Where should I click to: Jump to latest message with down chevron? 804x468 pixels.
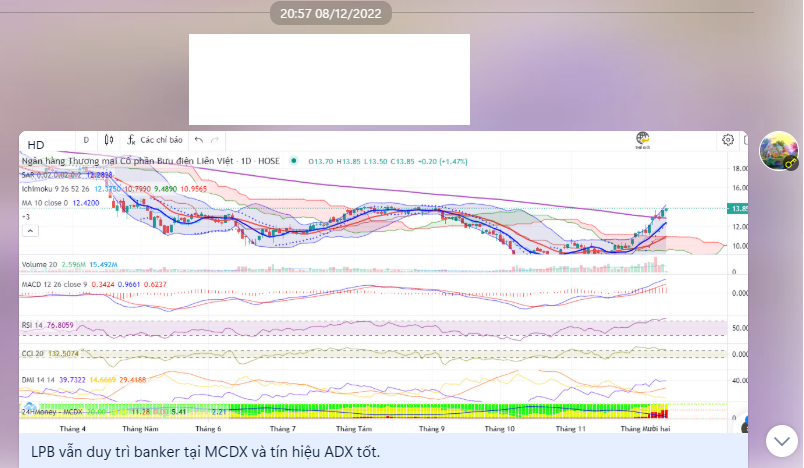pos(782,441)
